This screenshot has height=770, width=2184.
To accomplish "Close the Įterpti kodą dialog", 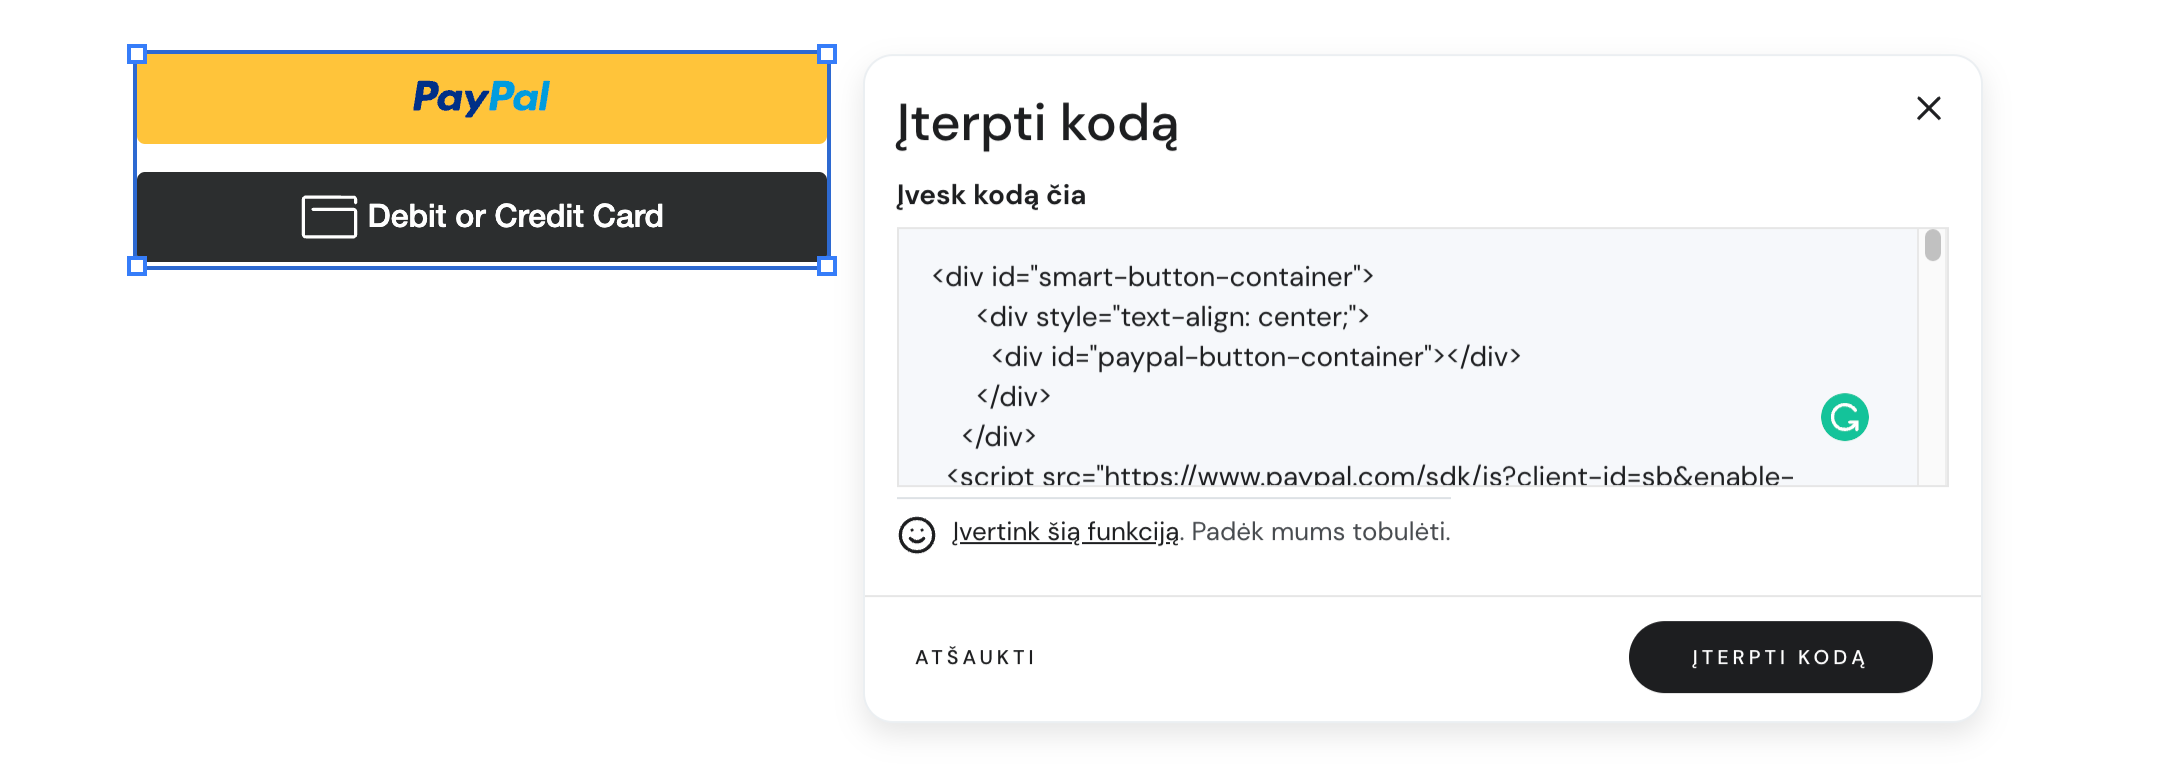I will coord(1928,108).
